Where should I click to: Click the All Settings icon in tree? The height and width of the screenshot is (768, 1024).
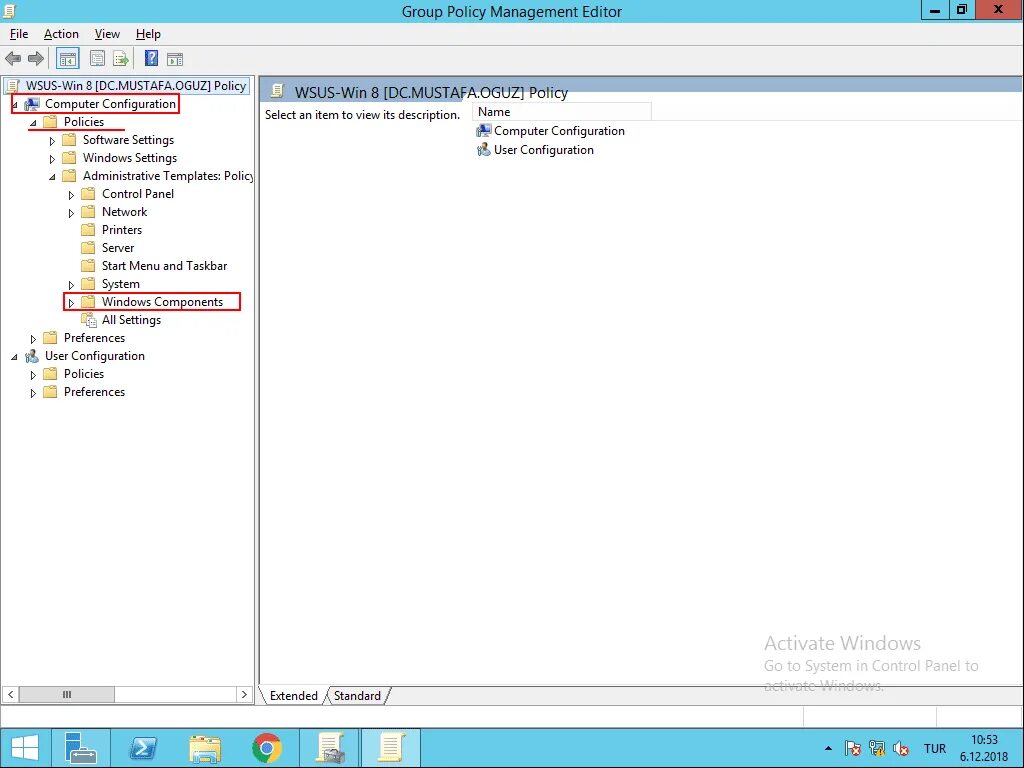[89, 320]
